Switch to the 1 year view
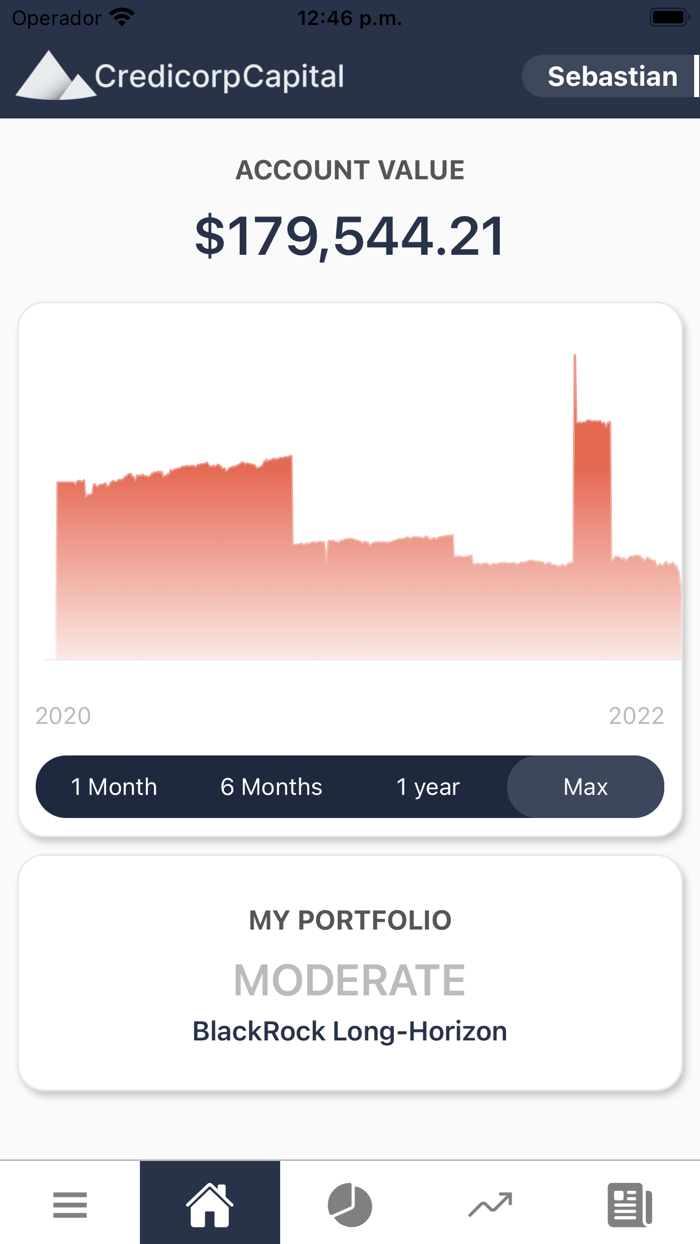700x1244 pixels. [428, 787]
